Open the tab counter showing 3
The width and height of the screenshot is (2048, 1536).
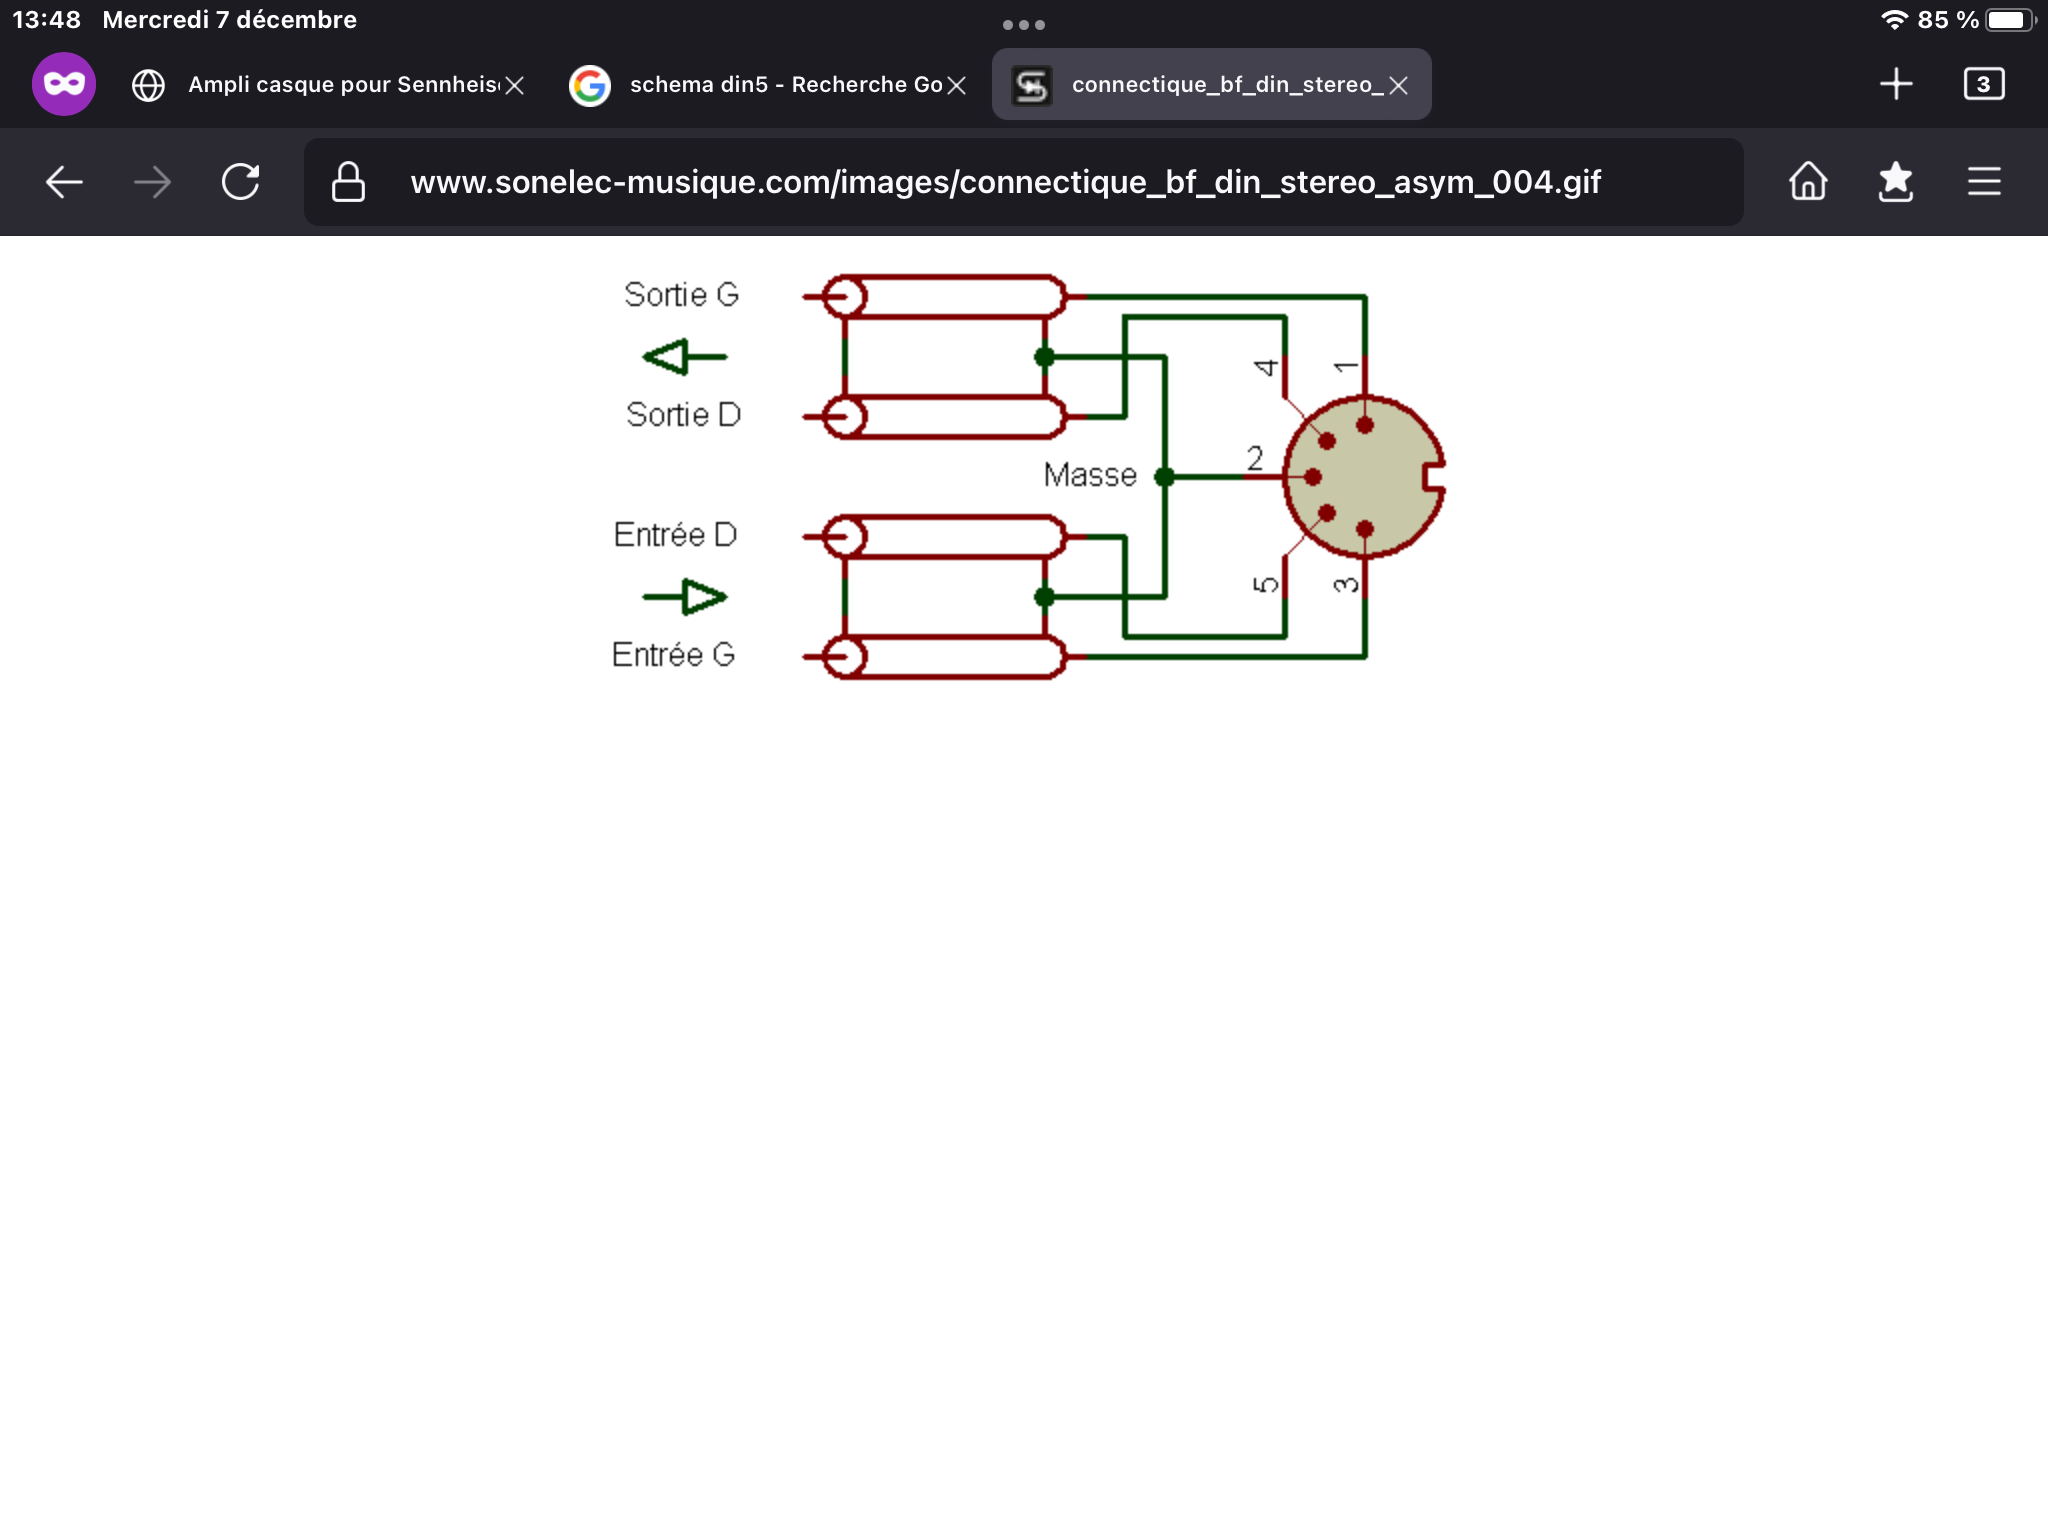click(1984, 84)
